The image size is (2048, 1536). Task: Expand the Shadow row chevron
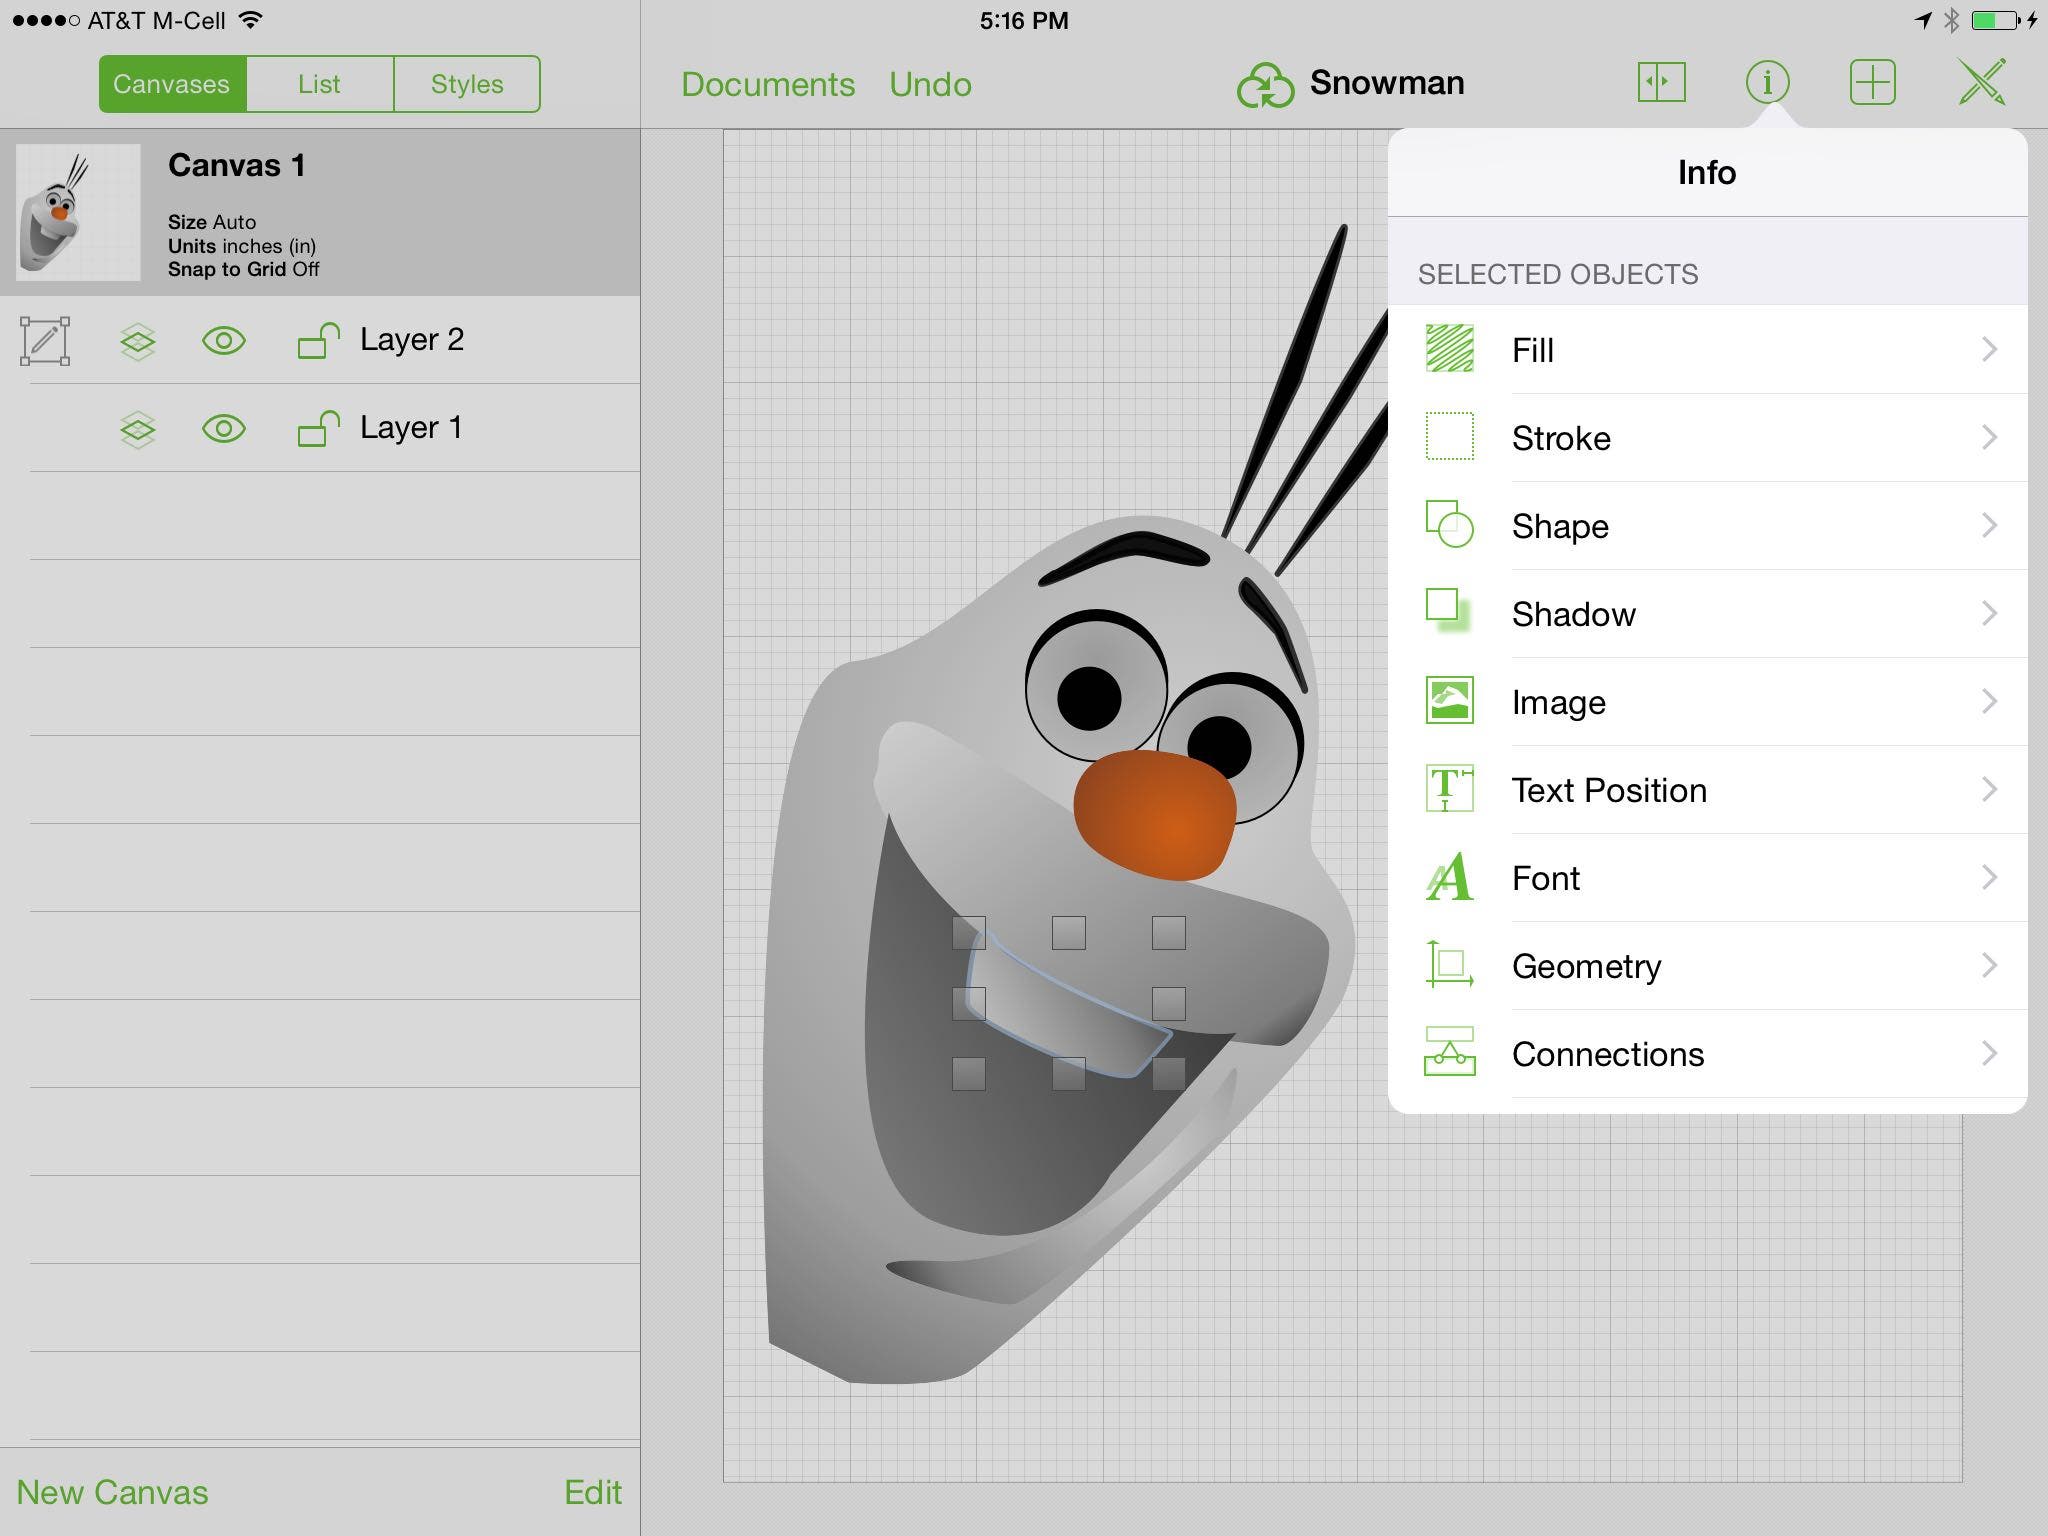[x=1989, y=613]
